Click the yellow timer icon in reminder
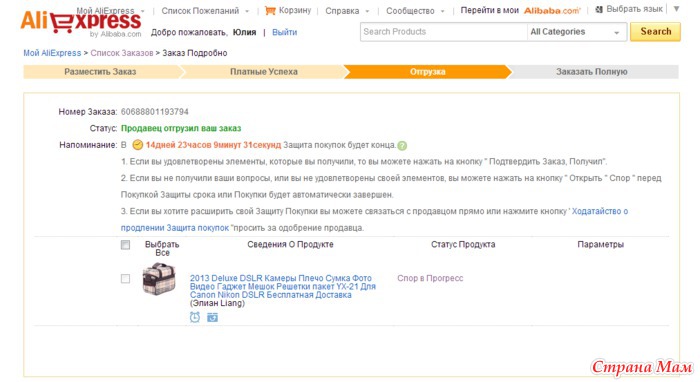The height and width of the screenshot is (382, 700). (138, 145)
